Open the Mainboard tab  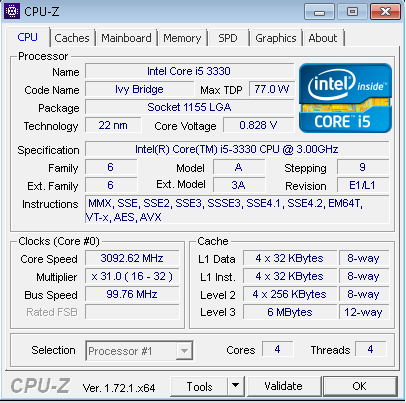click(126, 38)
